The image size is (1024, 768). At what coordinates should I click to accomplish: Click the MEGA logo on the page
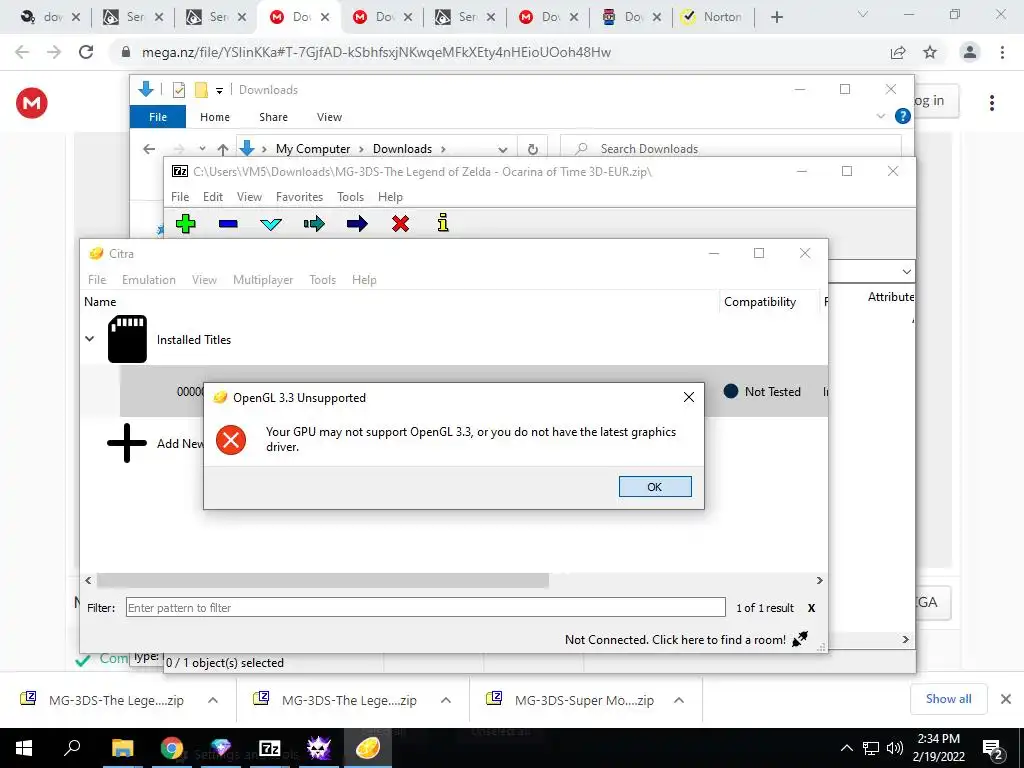pos(31,103)
